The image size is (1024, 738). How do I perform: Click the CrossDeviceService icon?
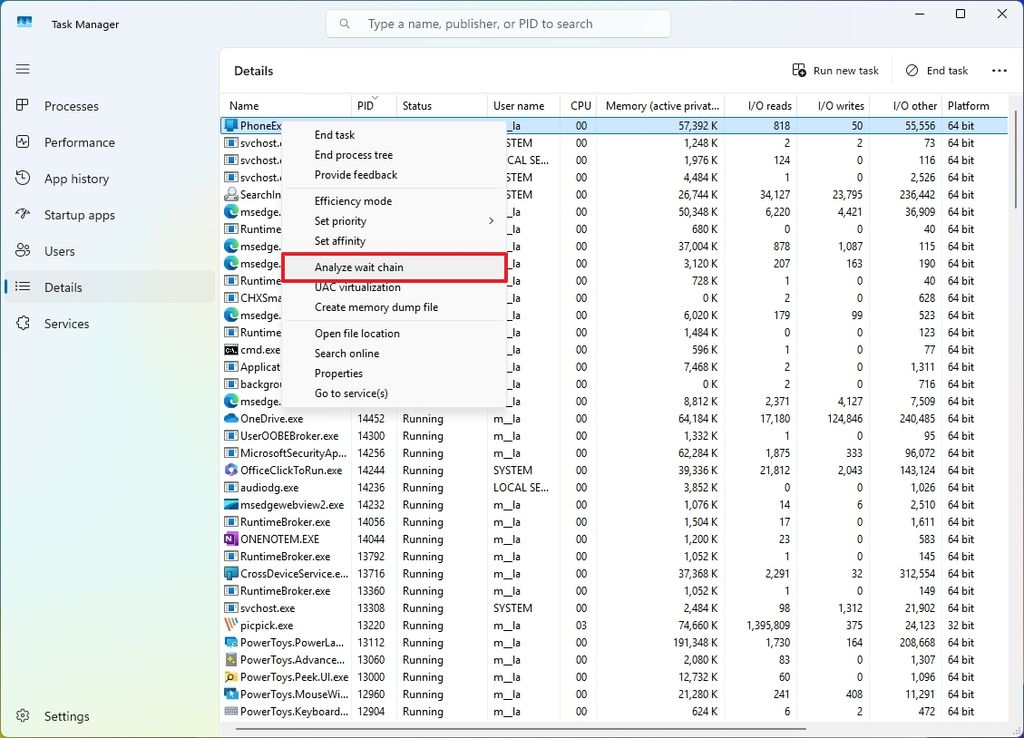[x=231, y=573]
